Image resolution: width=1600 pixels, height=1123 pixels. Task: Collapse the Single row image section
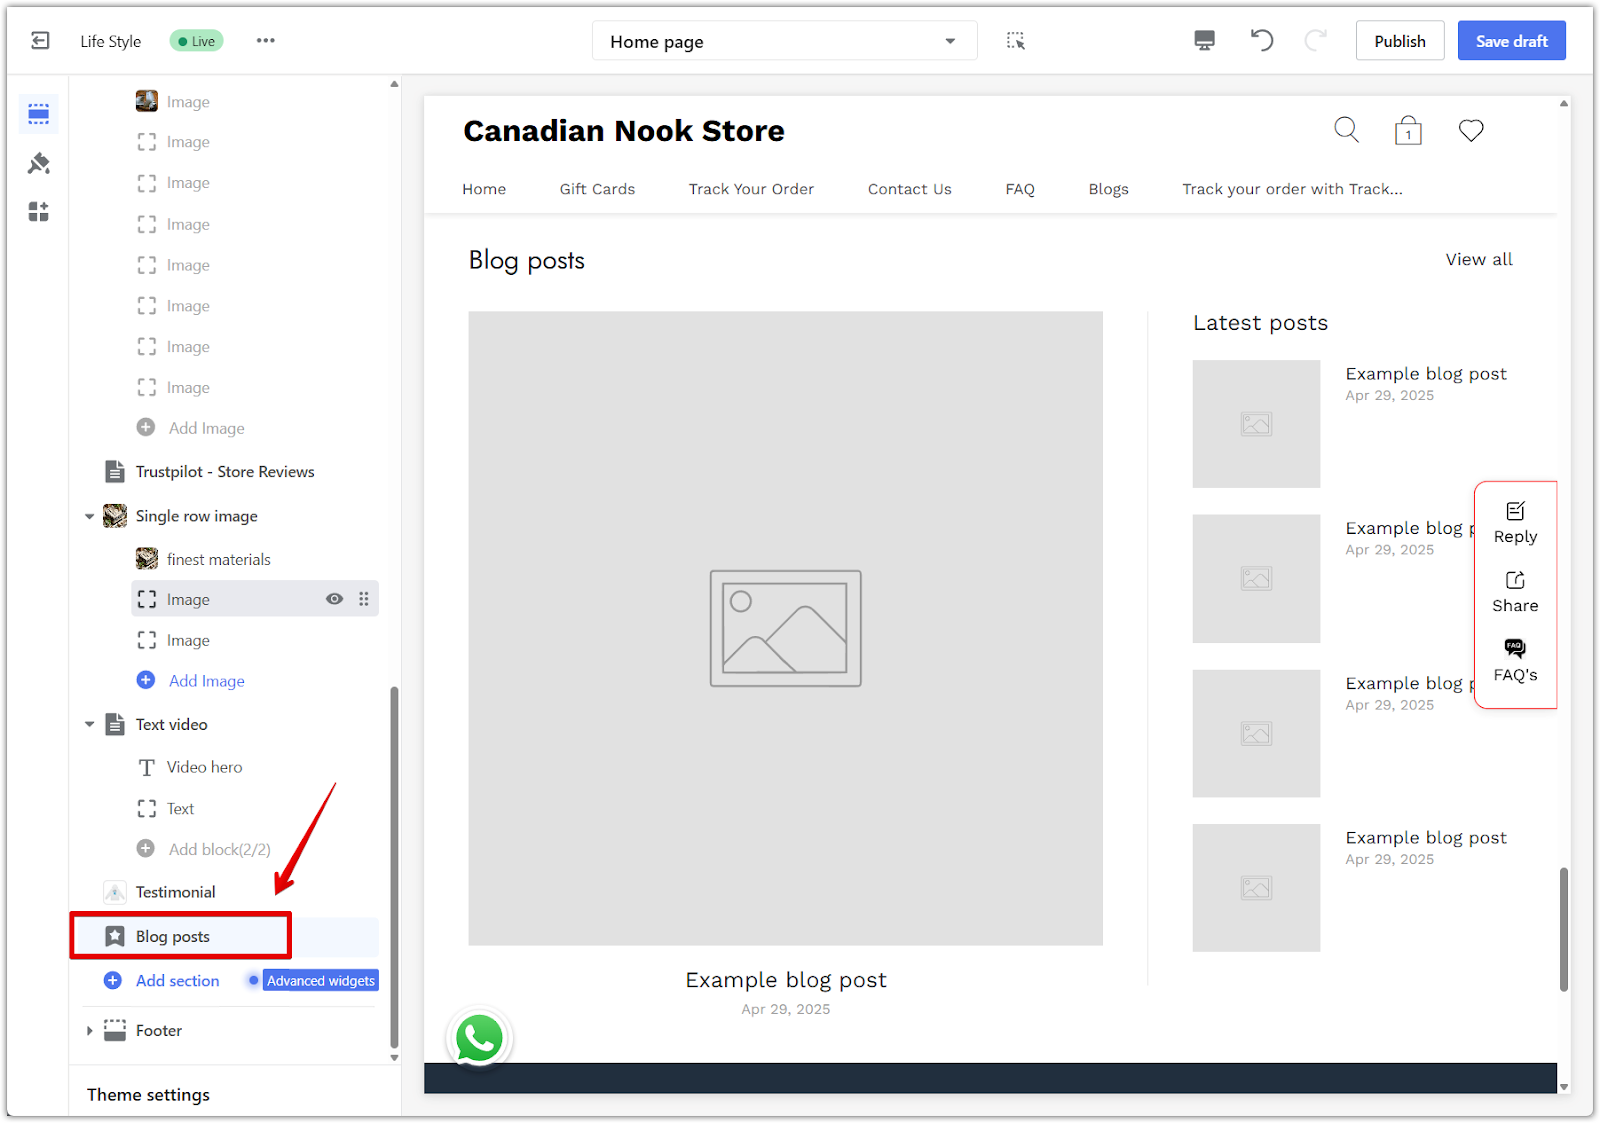pyautogui.click(x=90, y=517)
